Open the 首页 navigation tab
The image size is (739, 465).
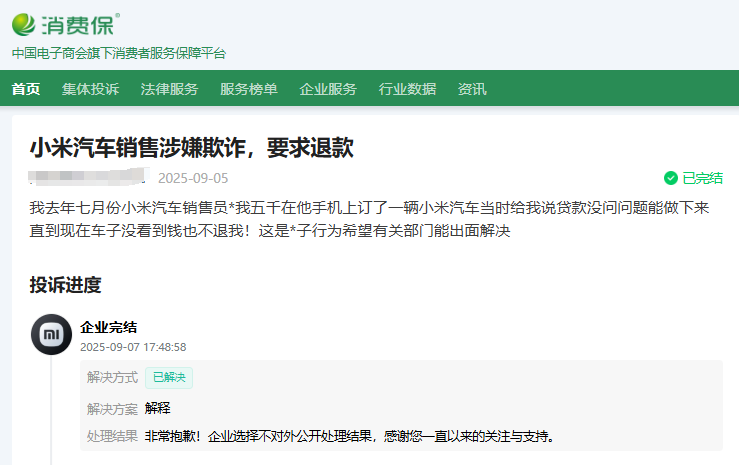click(26, 89)
